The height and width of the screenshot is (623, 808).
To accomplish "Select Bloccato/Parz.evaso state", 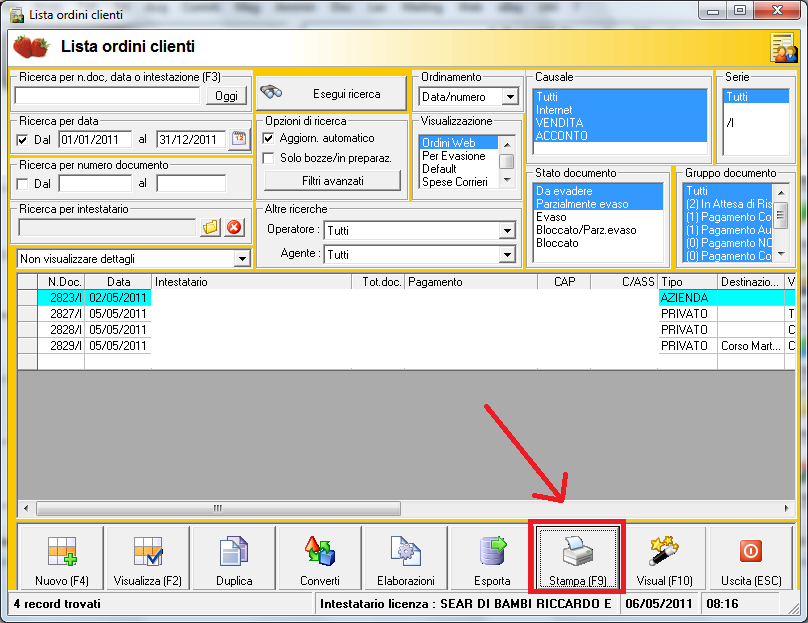I will (598, 230).
